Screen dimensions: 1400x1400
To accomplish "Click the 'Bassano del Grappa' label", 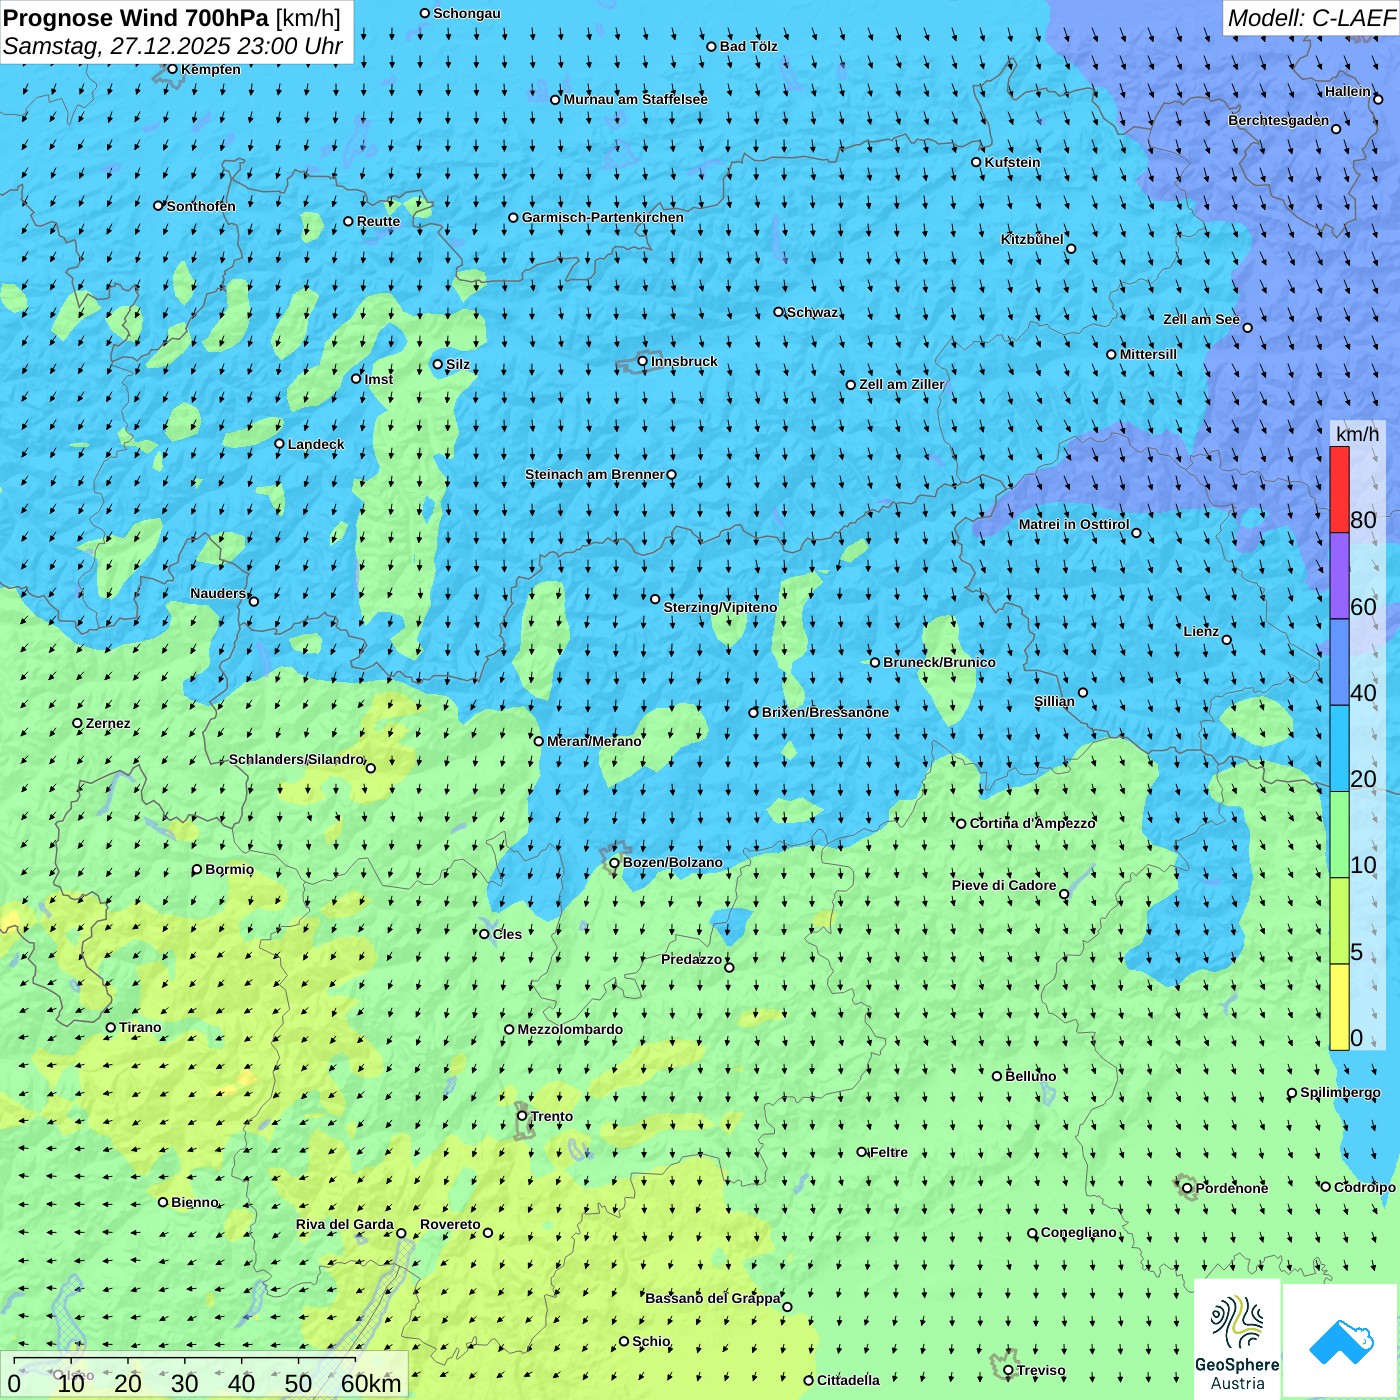I will click(713, 1298).
